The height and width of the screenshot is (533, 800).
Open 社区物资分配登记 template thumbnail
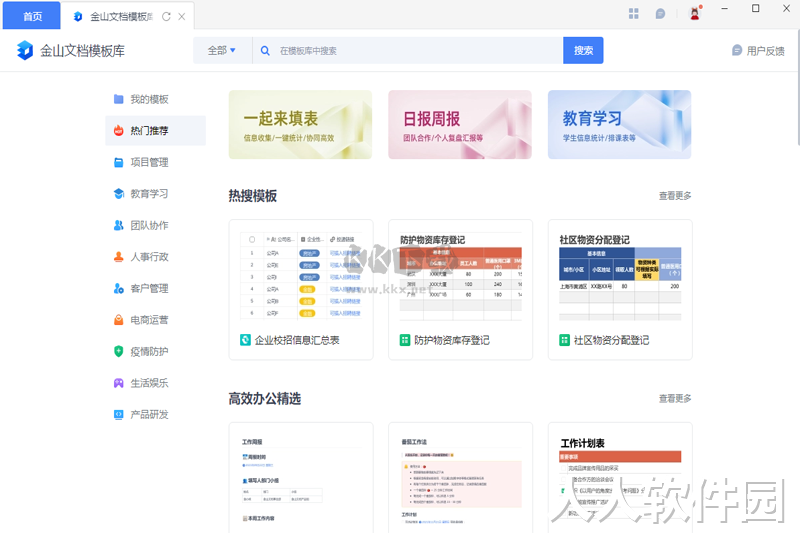point(620,275)
